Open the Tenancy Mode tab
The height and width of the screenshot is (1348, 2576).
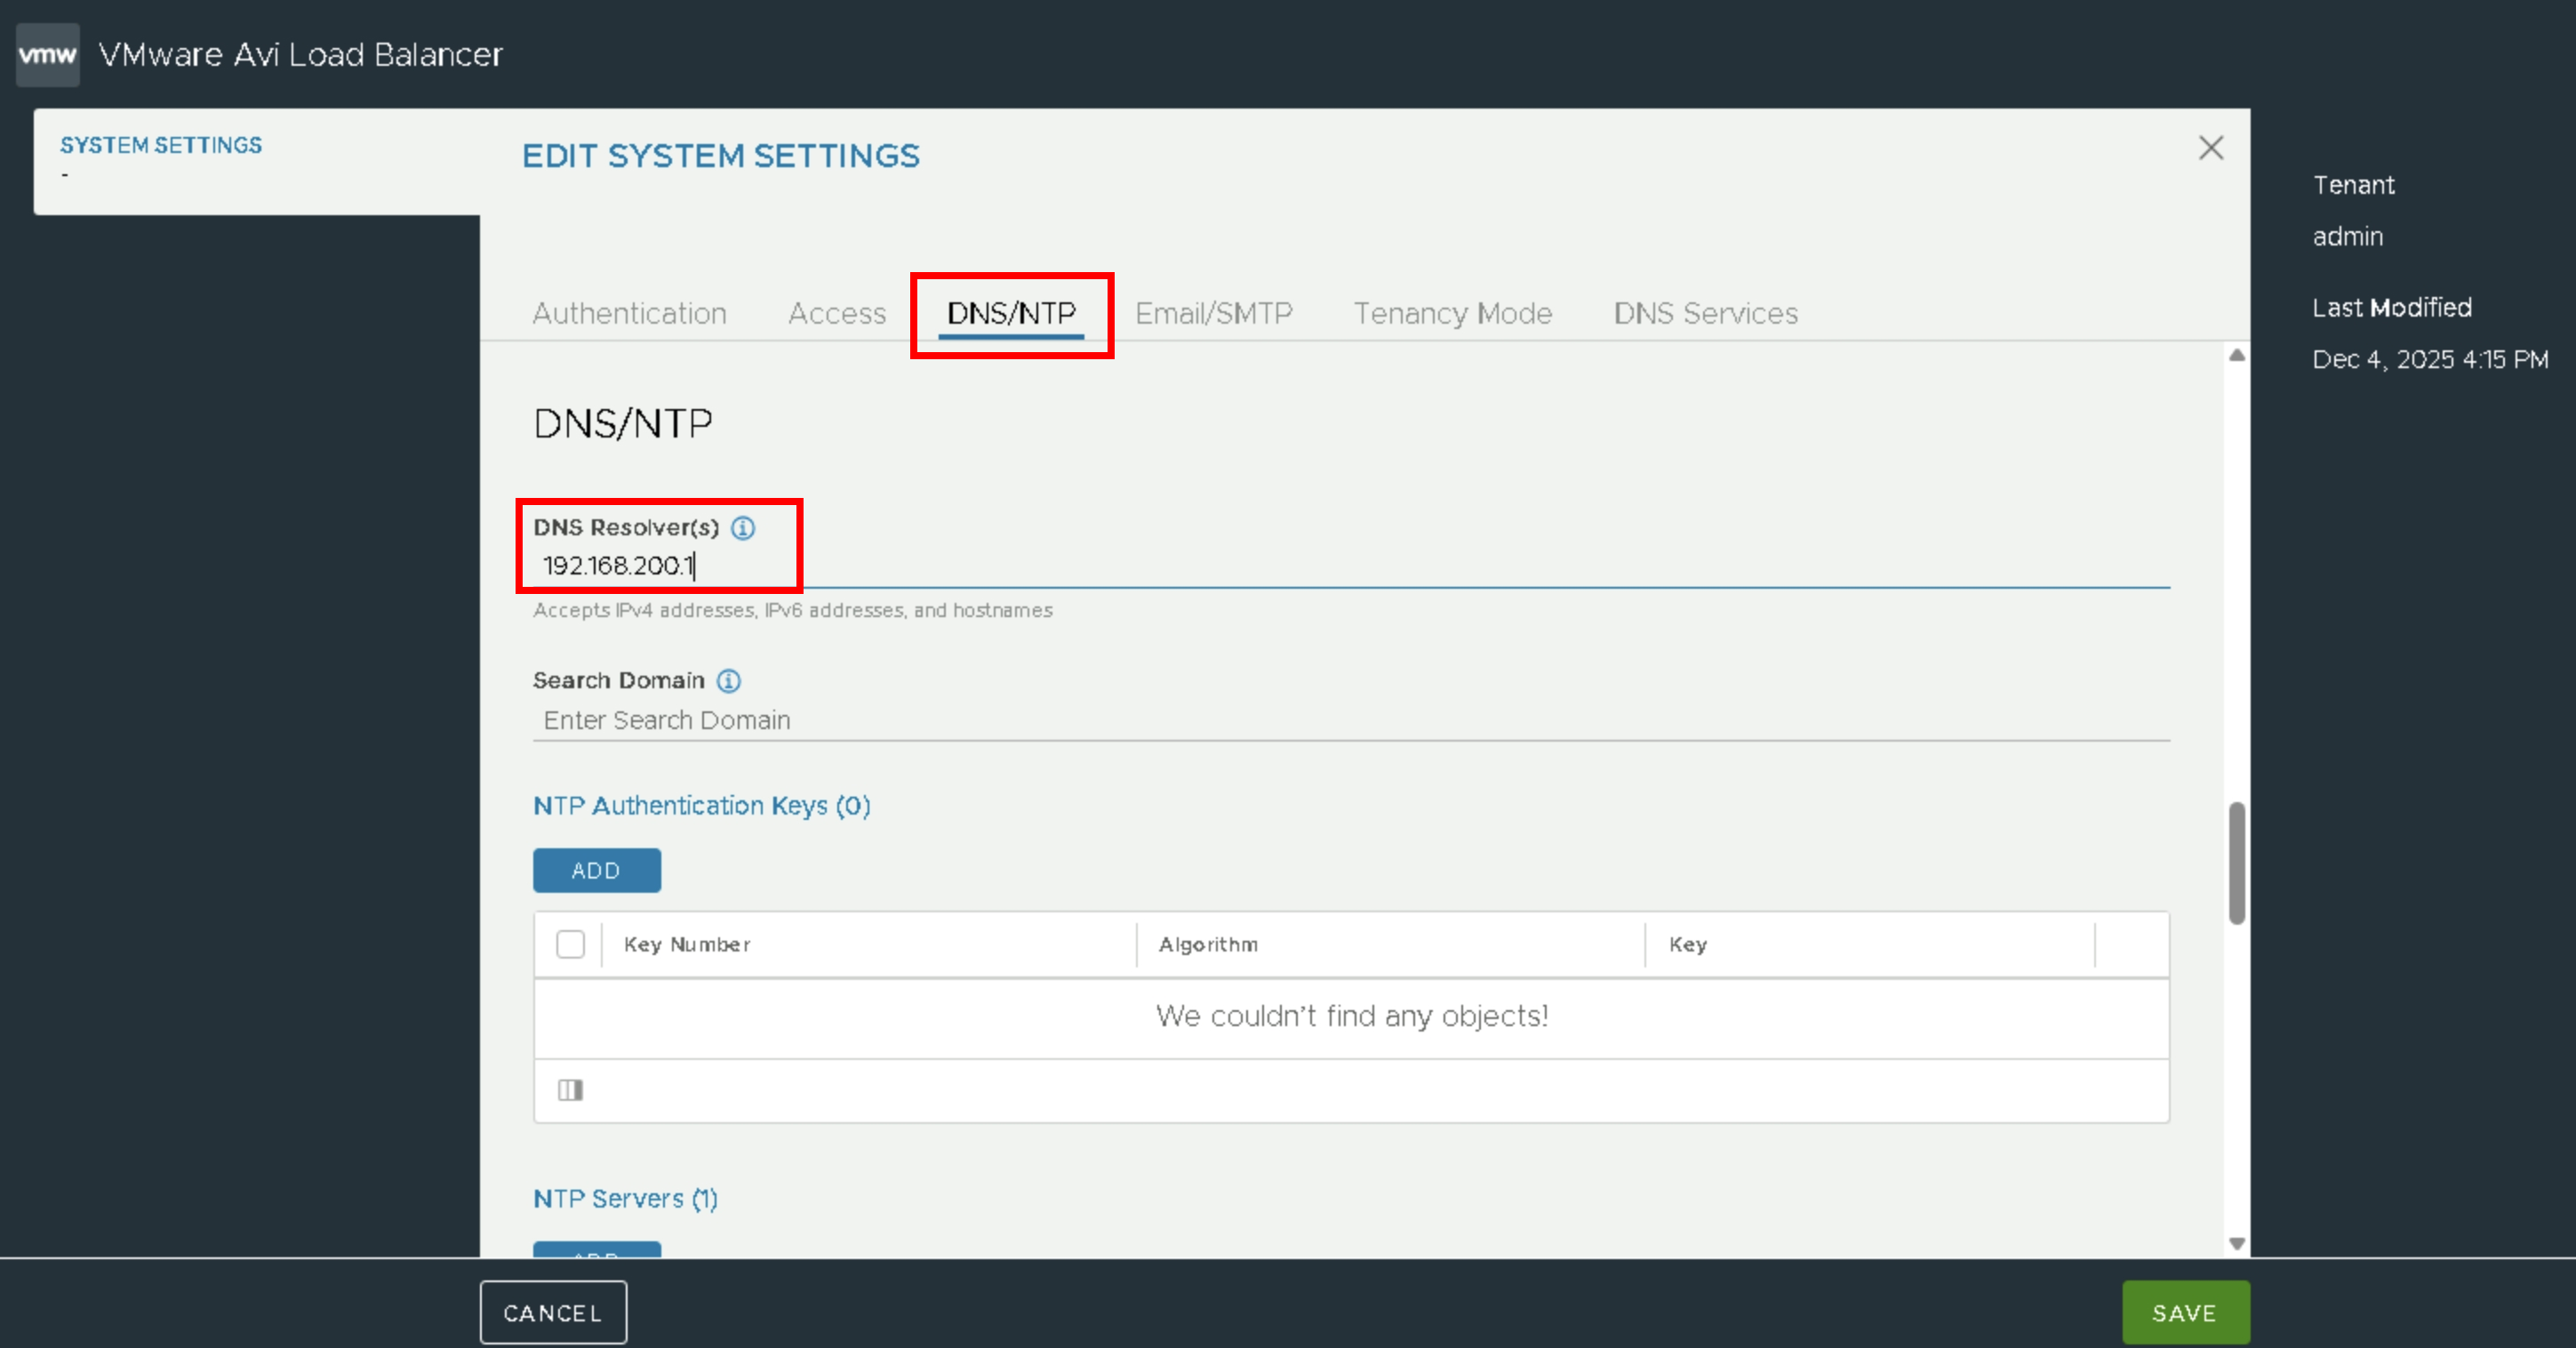pyautogui.click(x=1453, y=313)
